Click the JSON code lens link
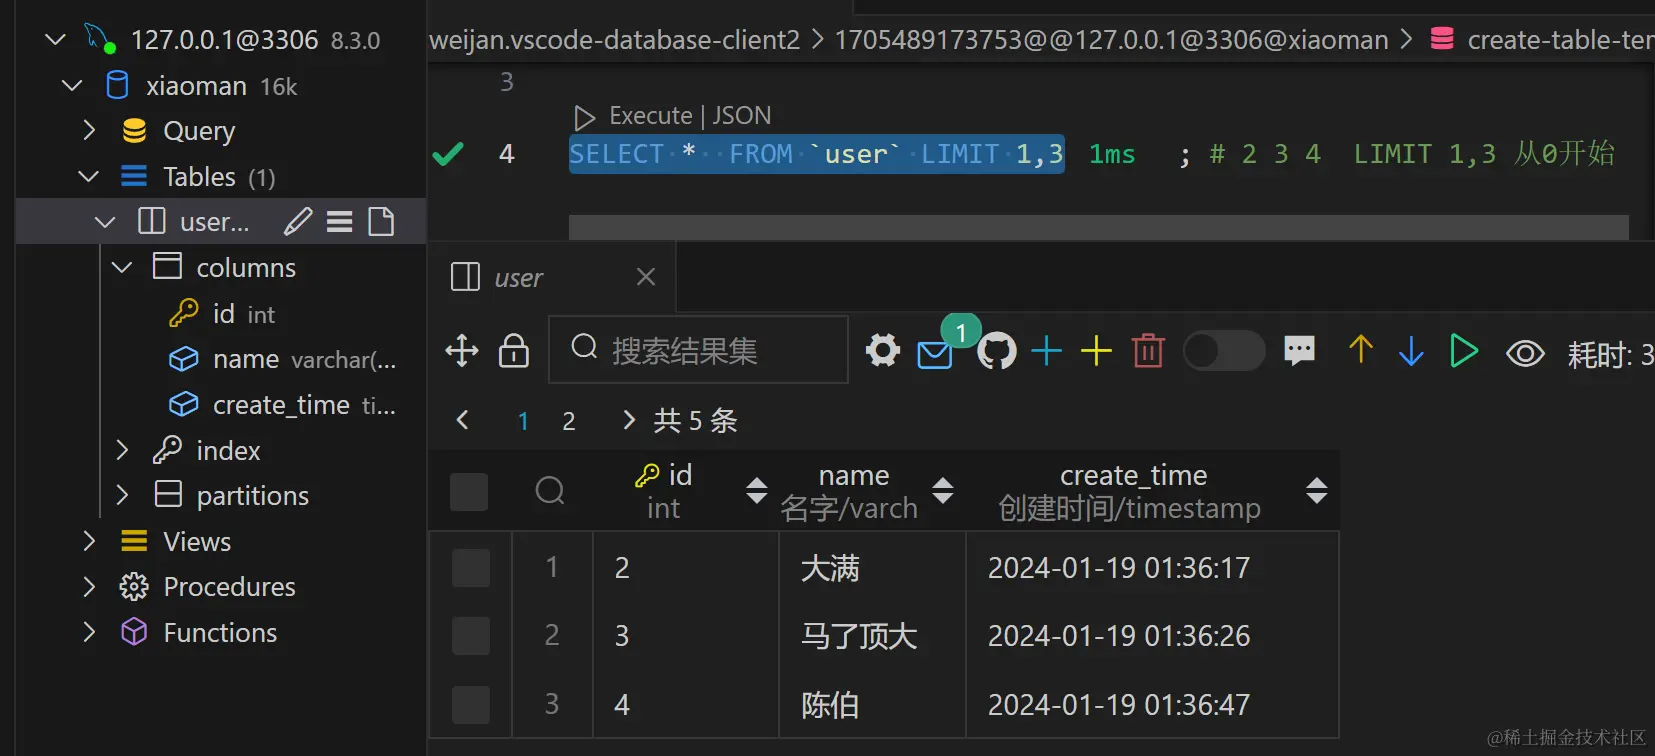The height and width of the screenshot is (756, 1655). coord(741,116)
